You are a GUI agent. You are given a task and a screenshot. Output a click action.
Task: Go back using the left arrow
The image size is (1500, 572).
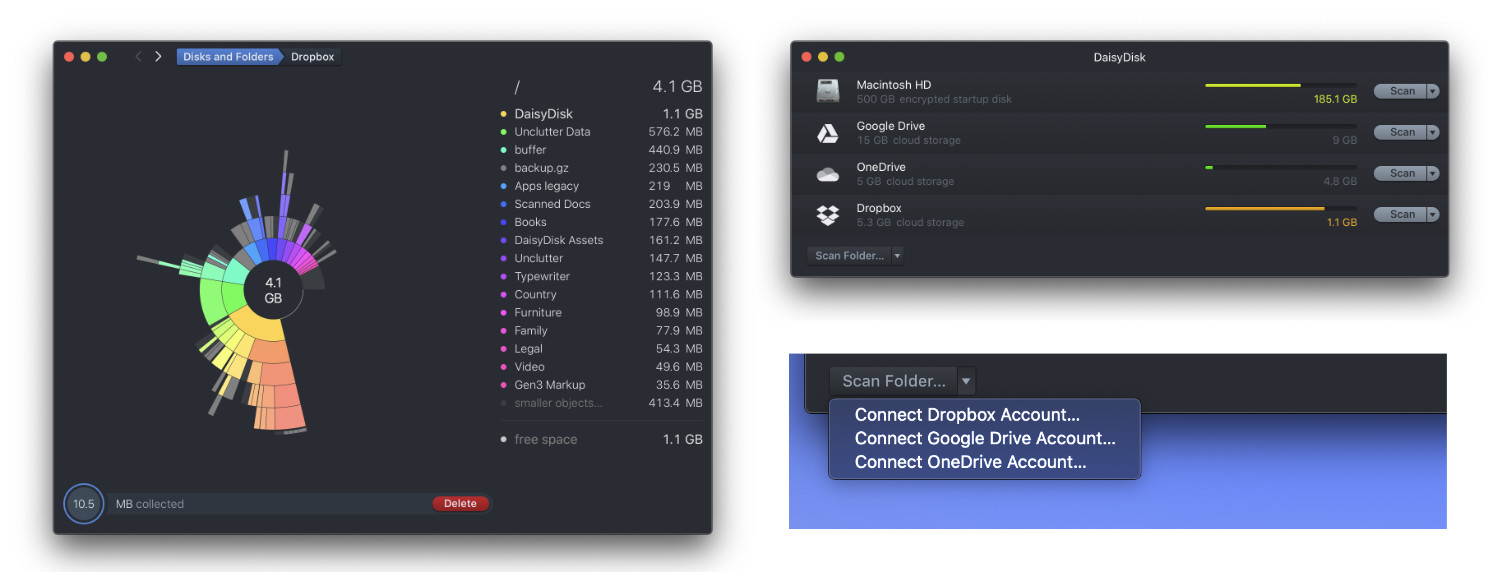pyautogui.click(x=139, y=57)
